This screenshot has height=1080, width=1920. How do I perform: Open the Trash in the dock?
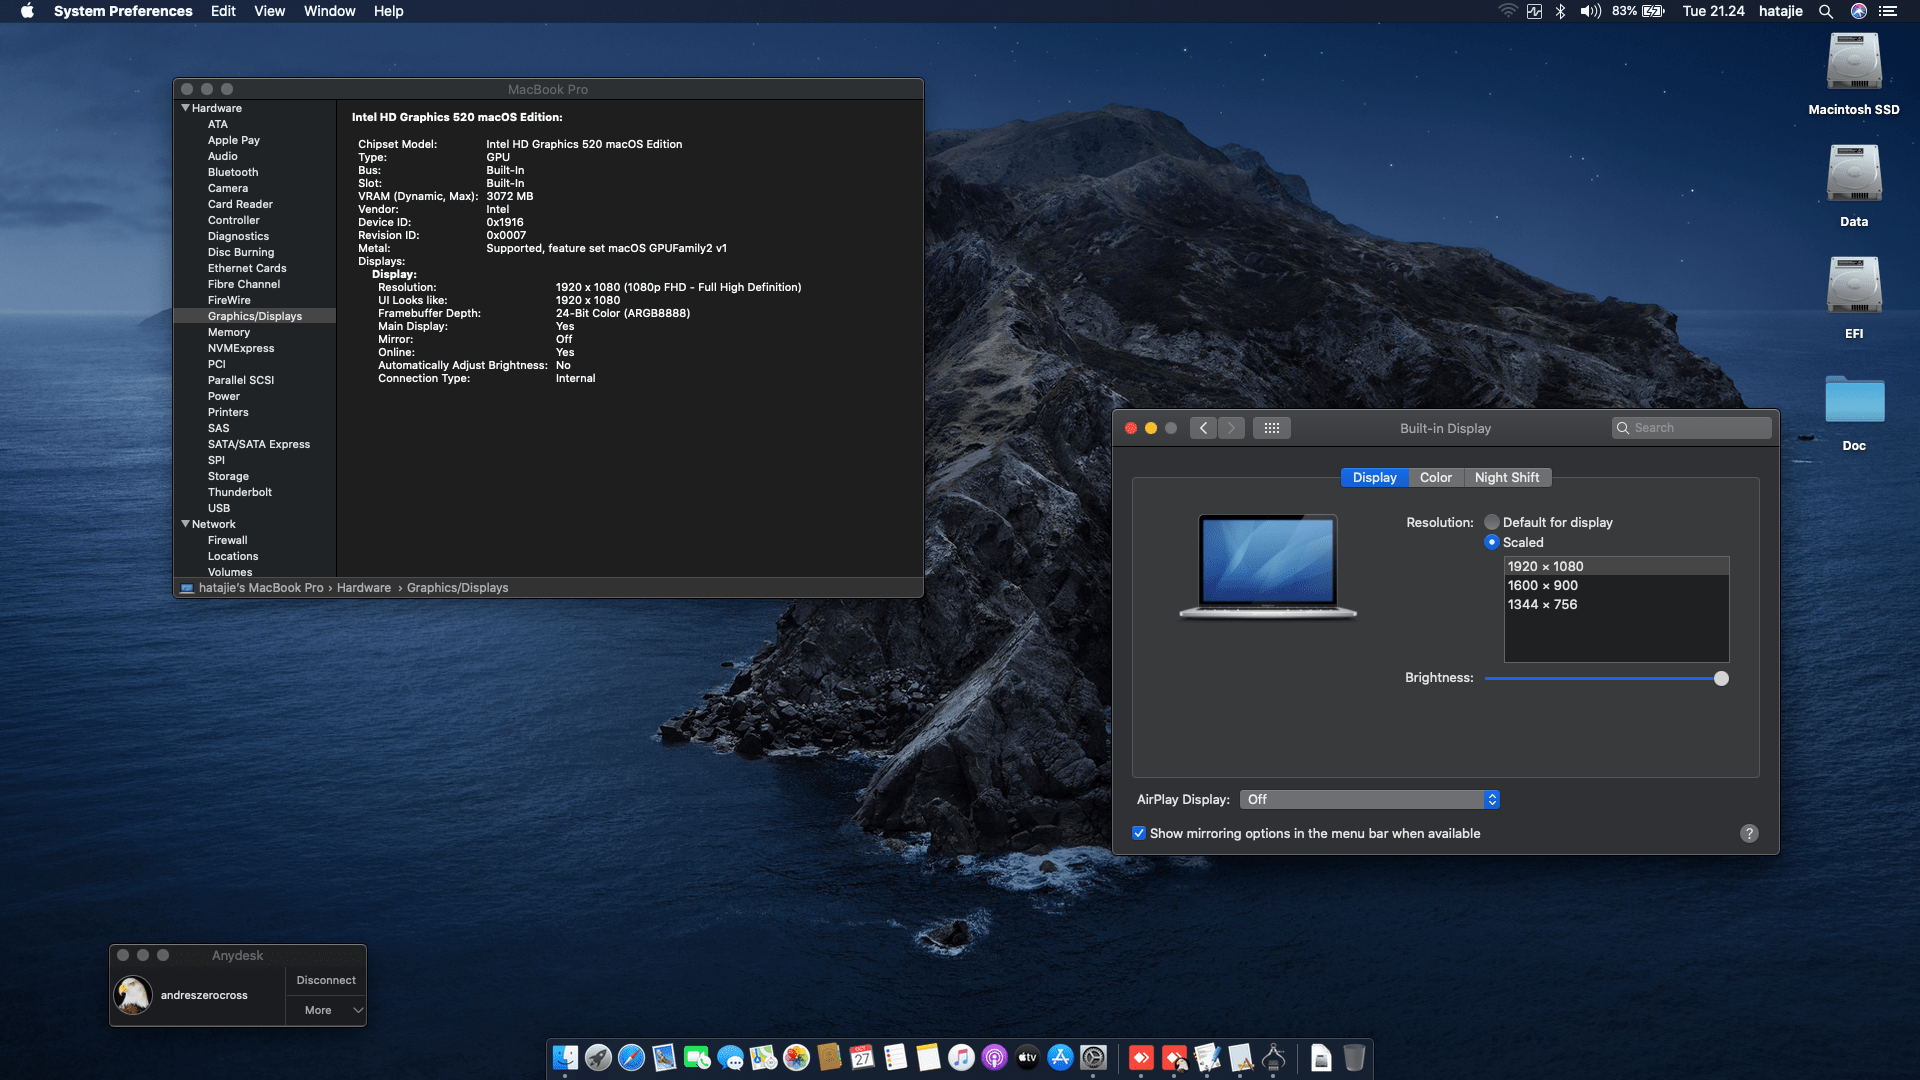(1353, 1057)
